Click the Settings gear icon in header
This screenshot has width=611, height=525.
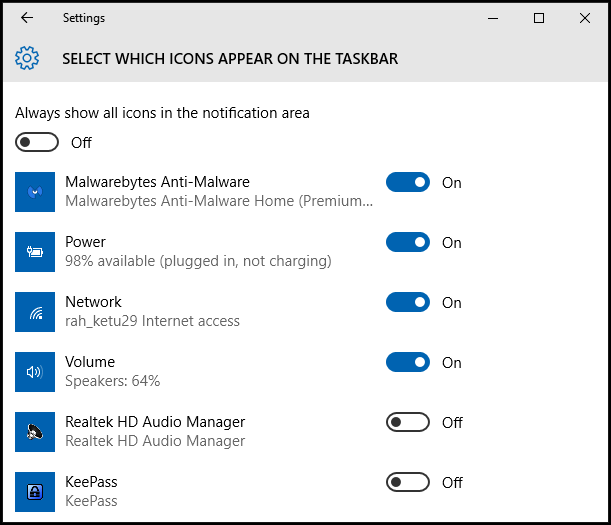click(x=27, y=58)
